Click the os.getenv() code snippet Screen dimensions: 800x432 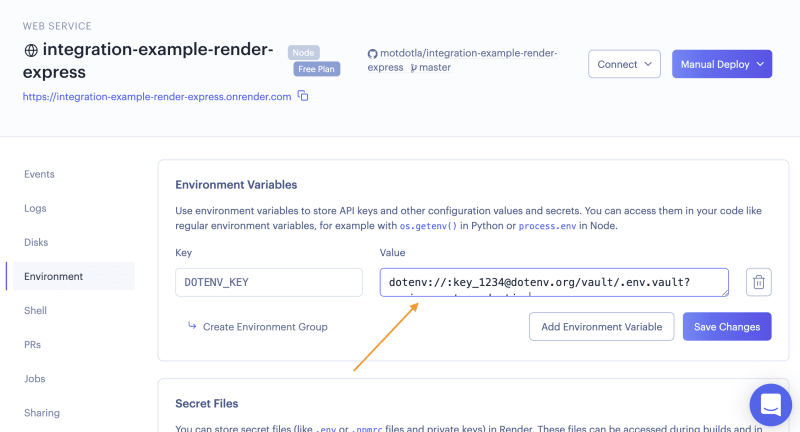(x=428, y=226)
